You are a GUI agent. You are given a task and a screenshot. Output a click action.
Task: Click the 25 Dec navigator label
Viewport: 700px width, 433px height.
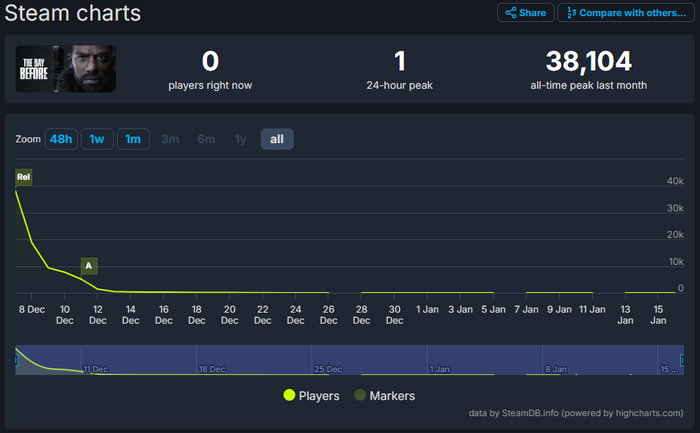328,369
